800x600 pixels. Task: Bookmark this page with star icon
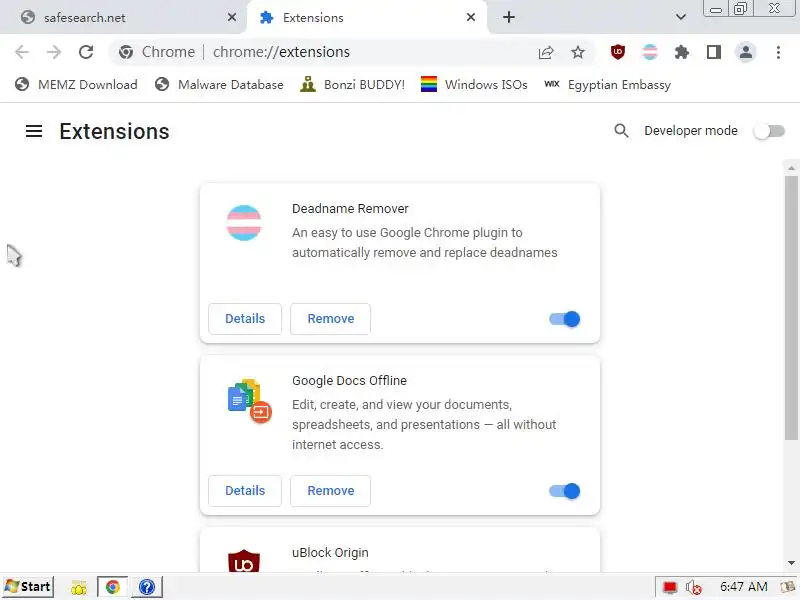click(x=578, y=52)
